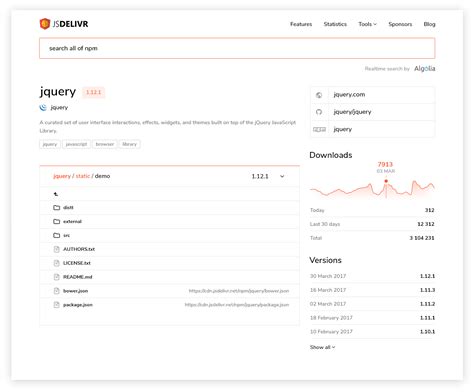Open the jquery/jquery repository link
Screen dimensions: 474x392
pyautogui.click(x=352, y=112)
